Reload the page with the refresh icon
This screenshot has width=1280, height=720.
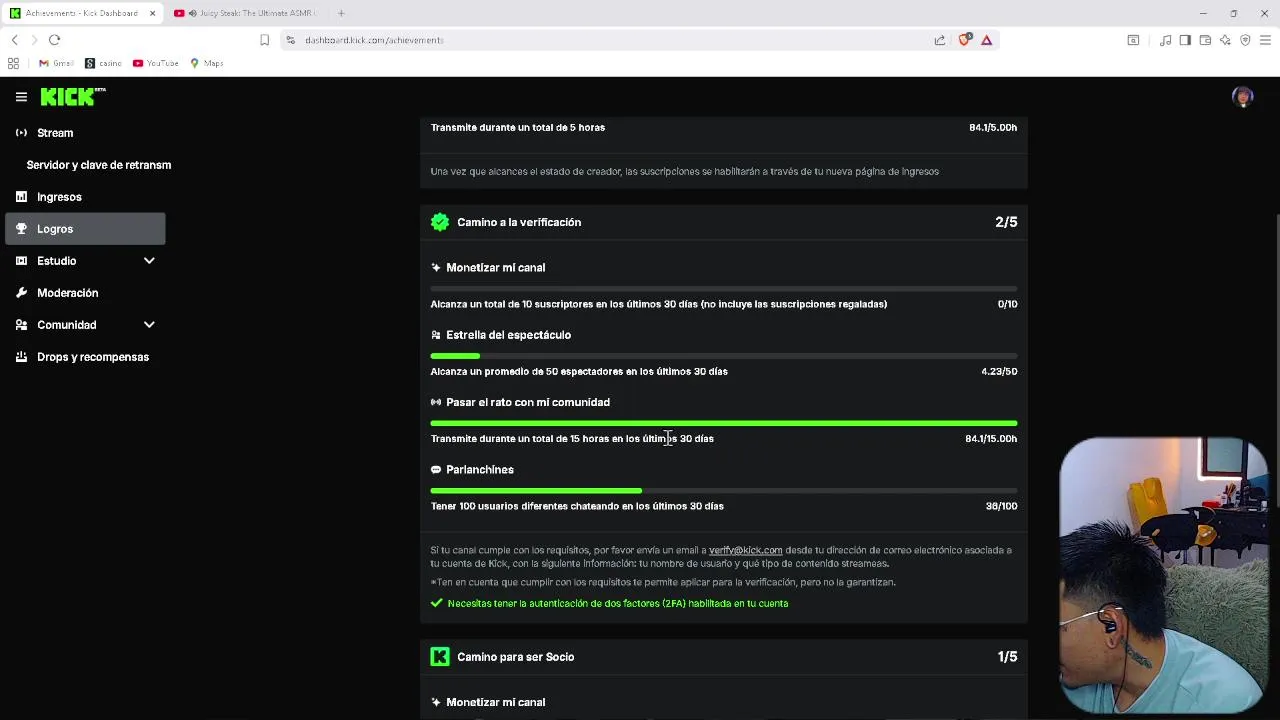(54, 40)
